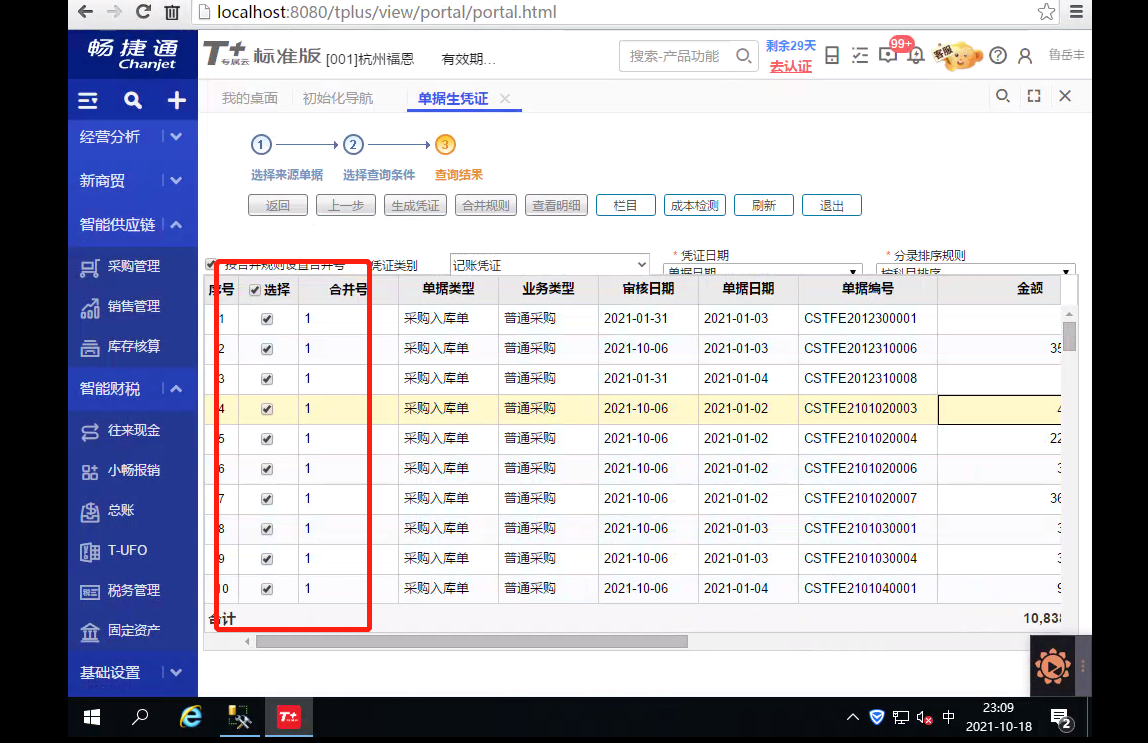Screen dimensions: 1148x743
Task: Switch to 我的桌面 tab
Action: [x=250, y=98]
